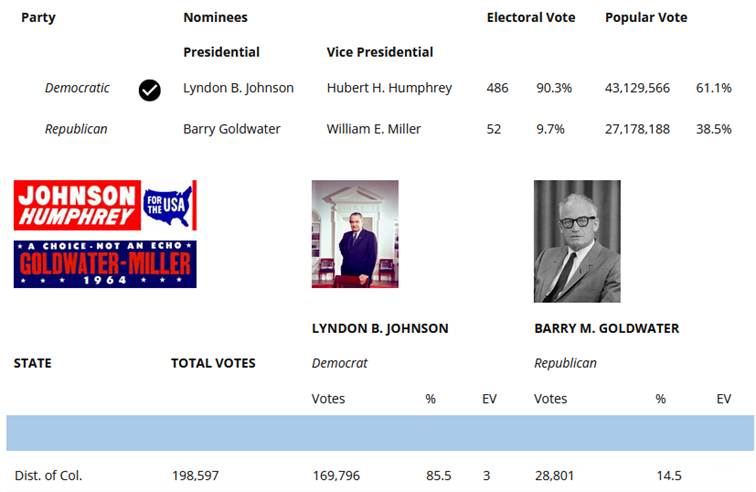756x492 pixels.
Task: Click the Goldwater-Miller 1964 campaign banner
Action: pos(105,264)
